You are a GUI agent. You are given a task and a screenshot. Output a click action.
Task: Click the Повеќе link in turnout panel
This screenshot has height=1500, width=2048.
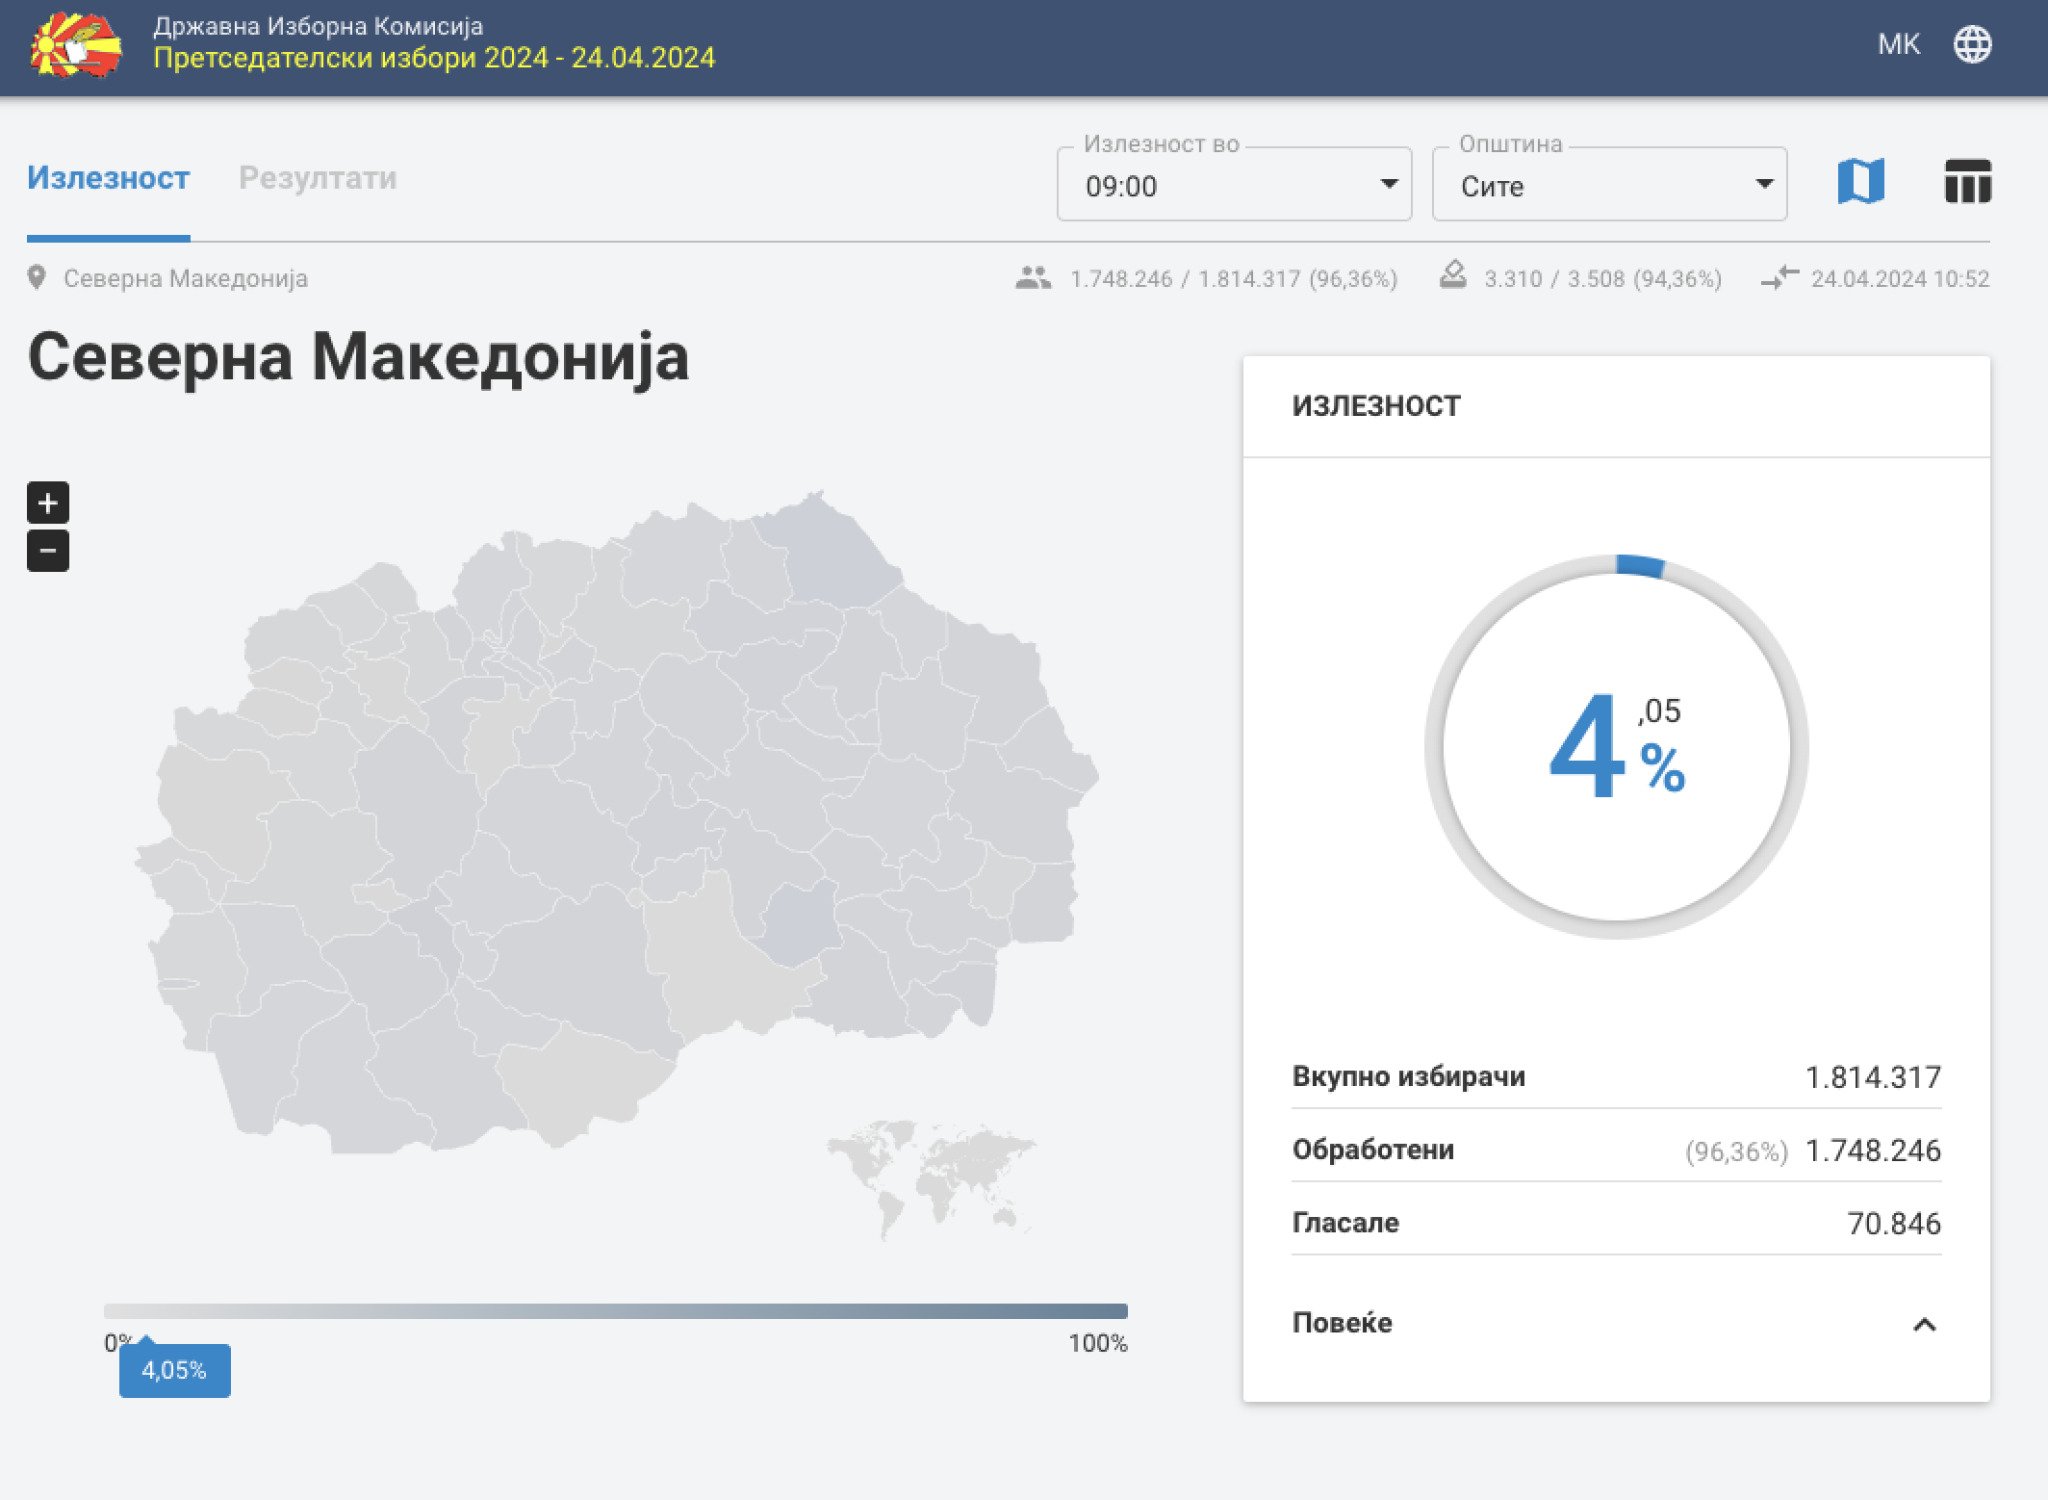pos(1342,1322)
